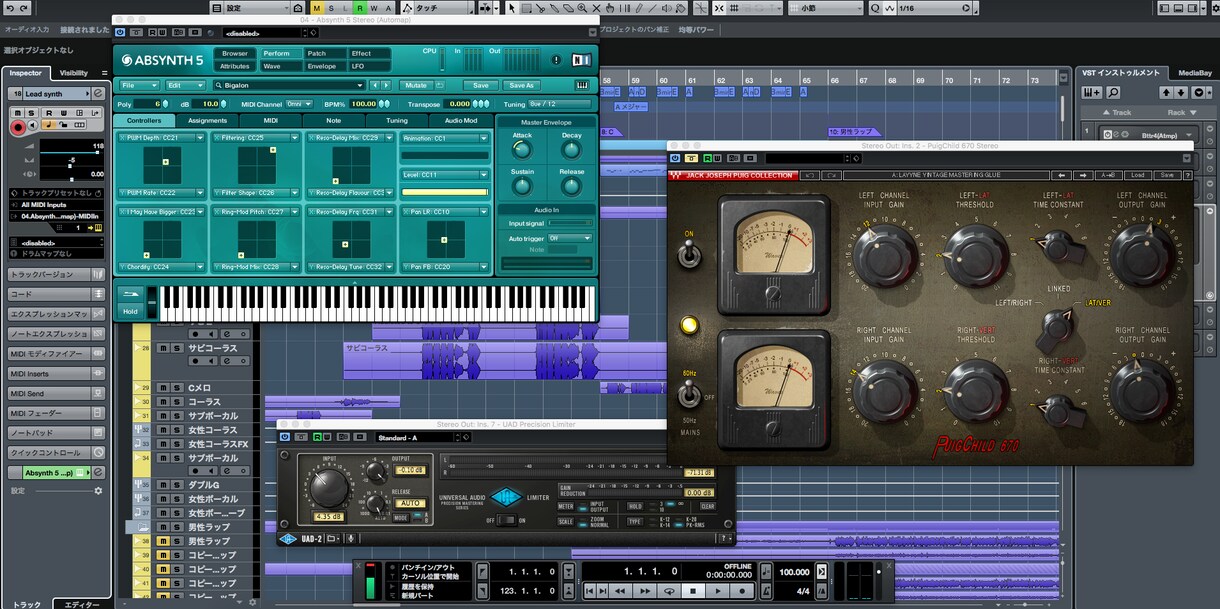Screen dimensions: 1220x609
Task: Click the UAD-2 logo icon
Action: click(x=288, y=539)
